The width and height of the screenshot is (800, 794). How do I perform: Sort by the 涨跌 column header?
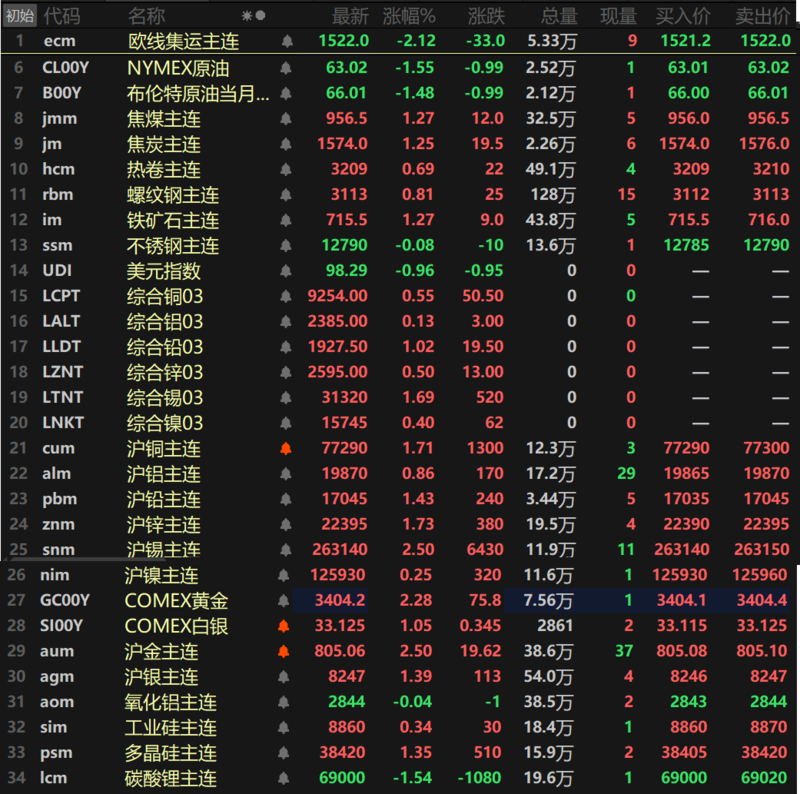[x=486, y=16]
